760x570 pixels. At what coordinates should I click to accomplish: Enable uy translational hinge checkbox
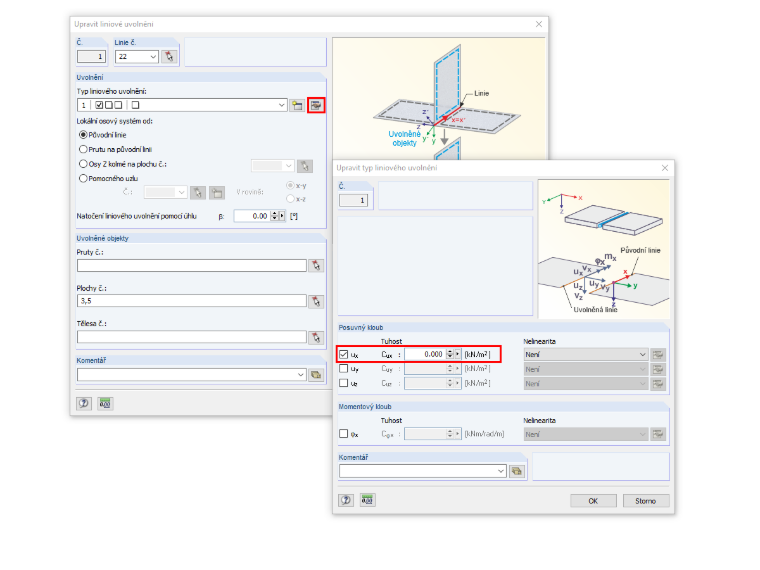click(344, 369)
